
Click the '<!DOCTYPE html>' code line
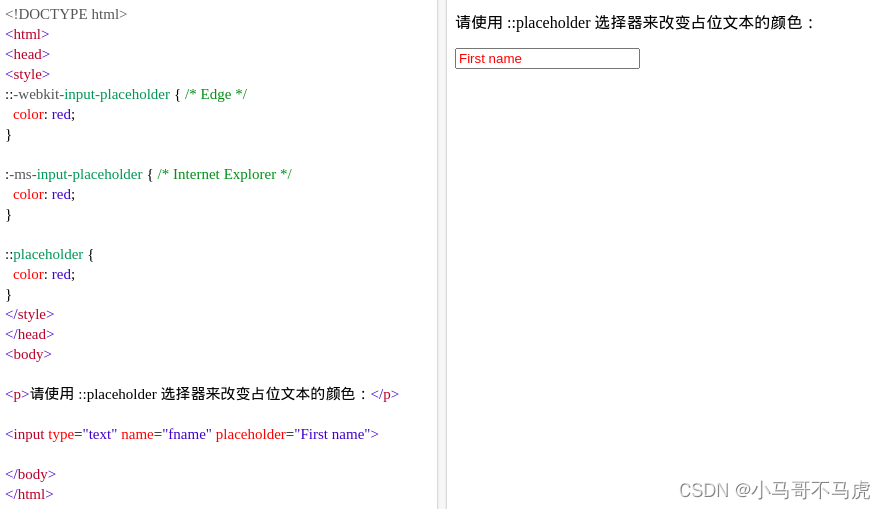coord(66,14)
